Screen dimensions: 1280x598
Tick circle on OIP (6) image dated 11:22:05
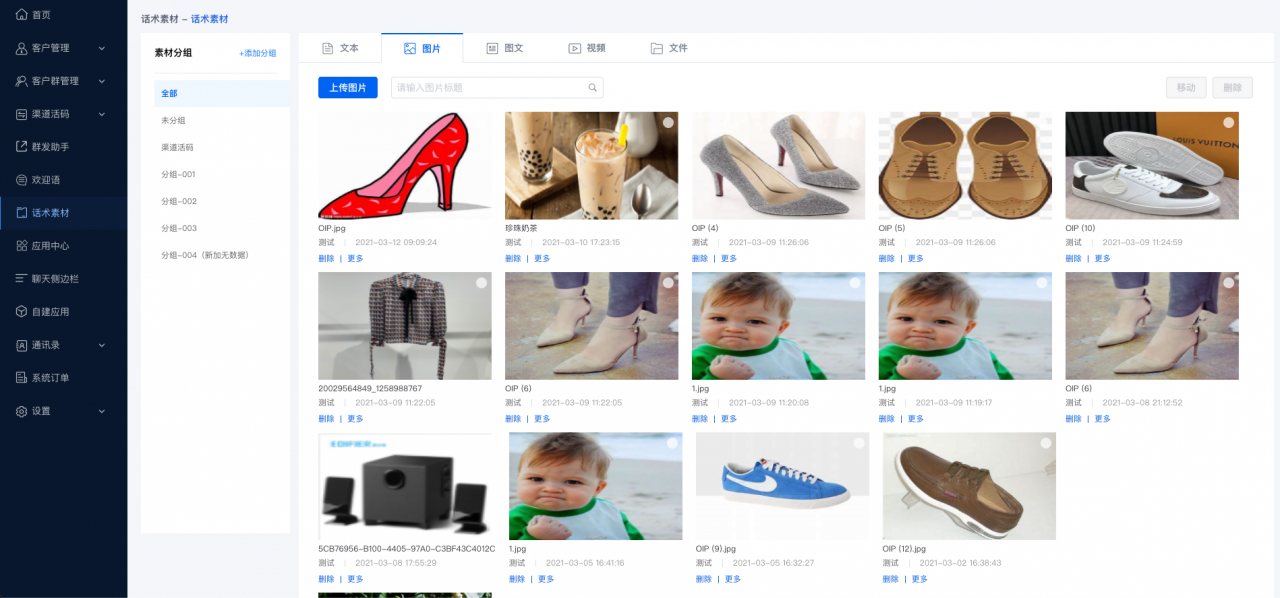[x=668, y=283]
